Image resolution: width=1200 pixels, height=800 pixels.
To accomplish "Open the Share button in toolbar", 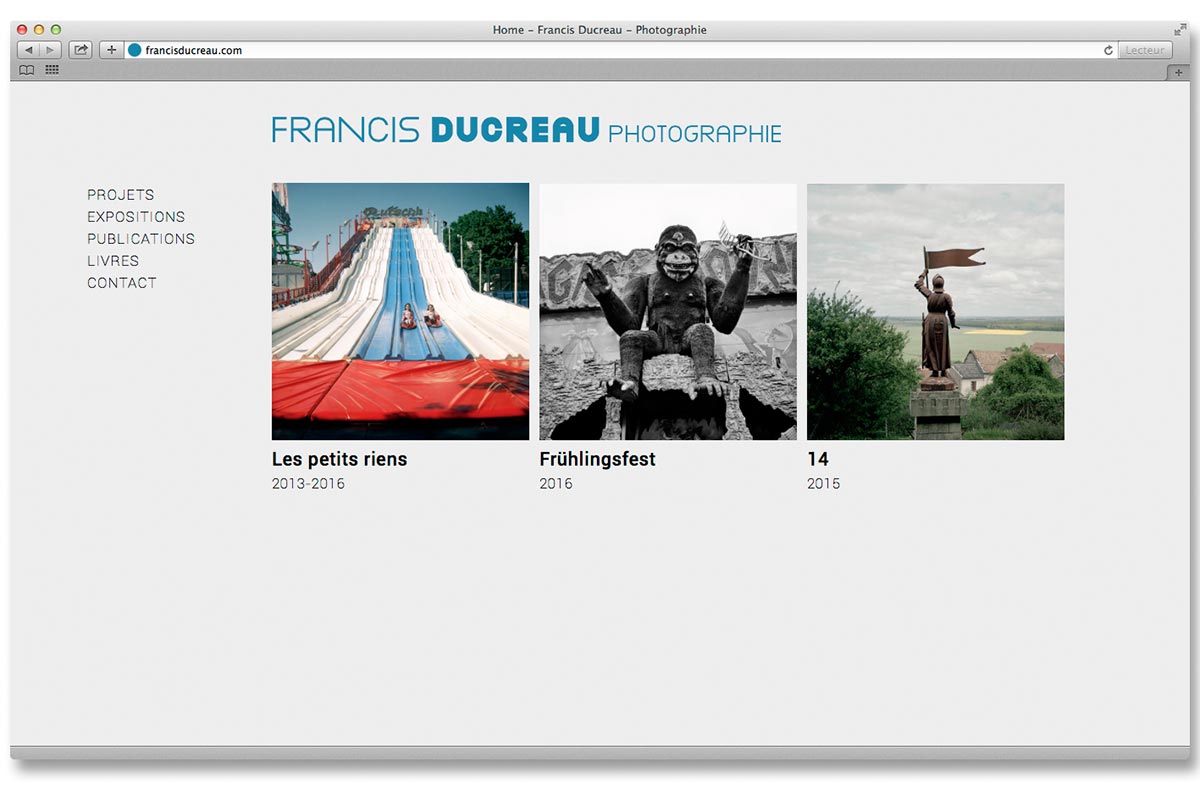I will 80,50.
